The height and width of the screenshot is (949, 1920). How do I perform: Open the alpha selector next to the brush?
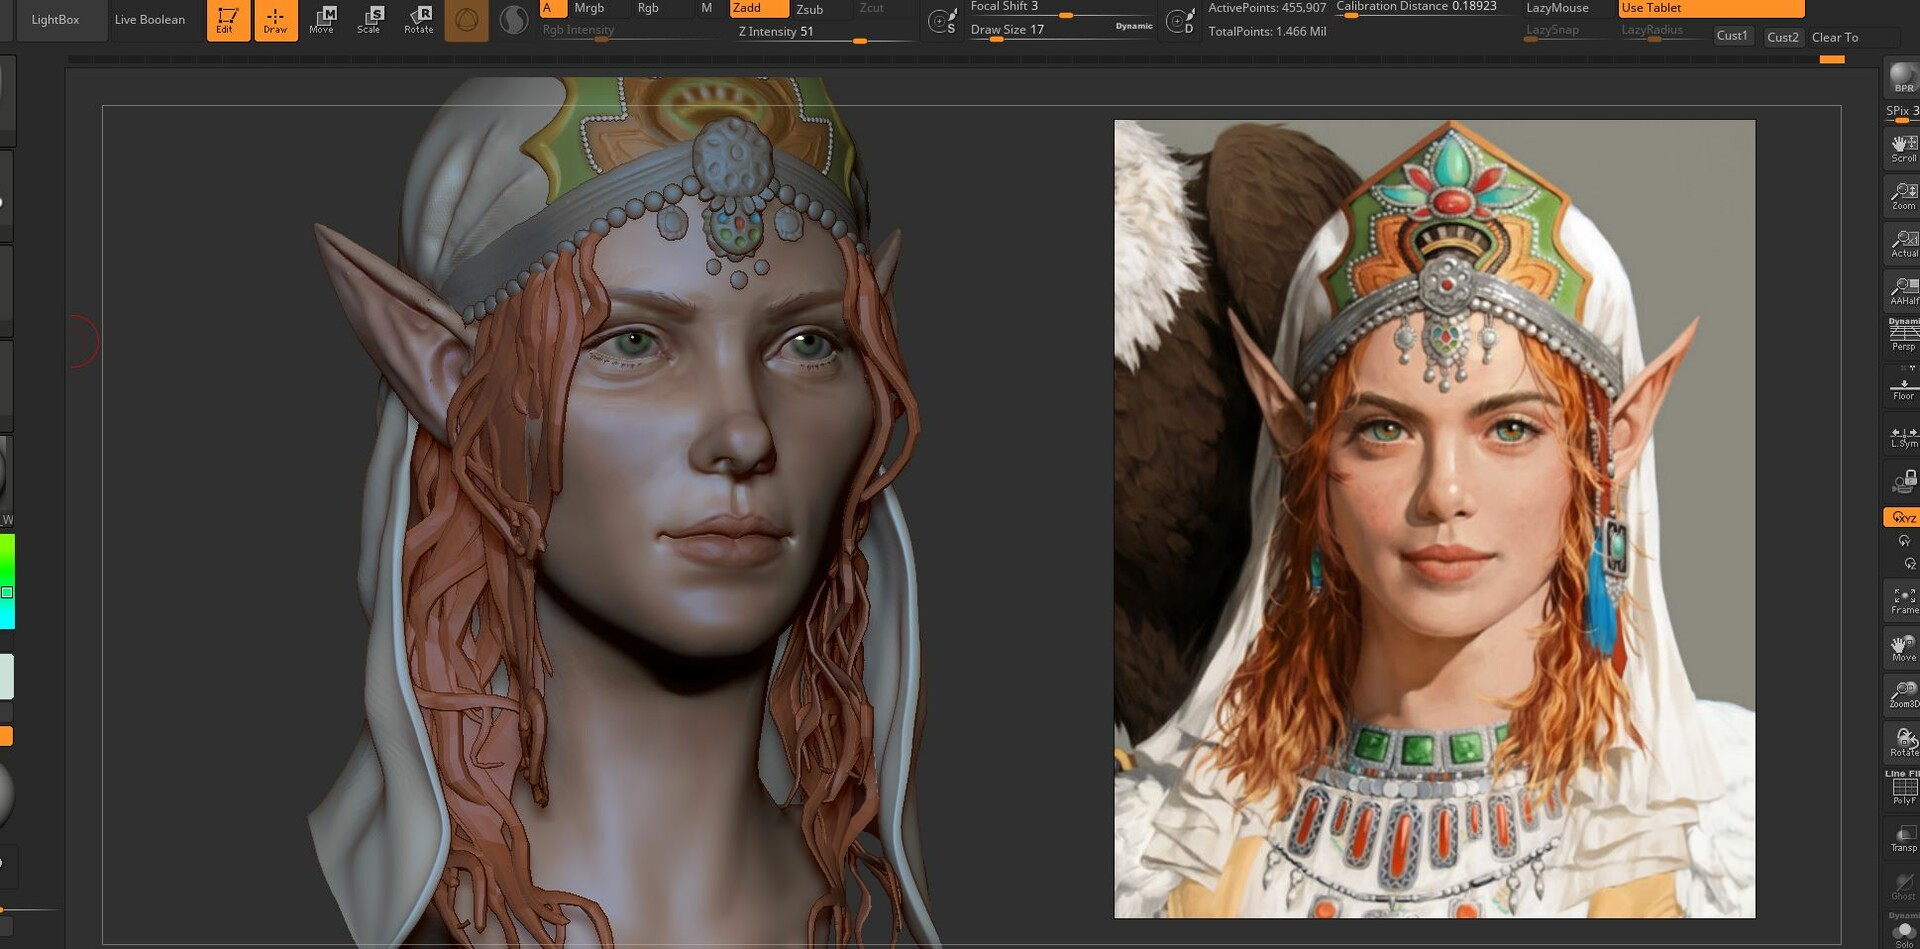click(513, 20)
